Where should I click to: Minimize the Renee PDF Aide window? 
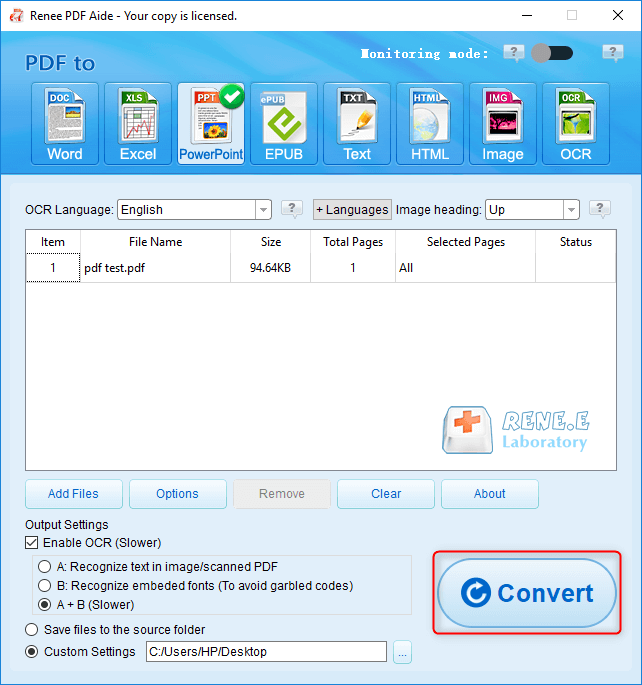coord(527,15)
